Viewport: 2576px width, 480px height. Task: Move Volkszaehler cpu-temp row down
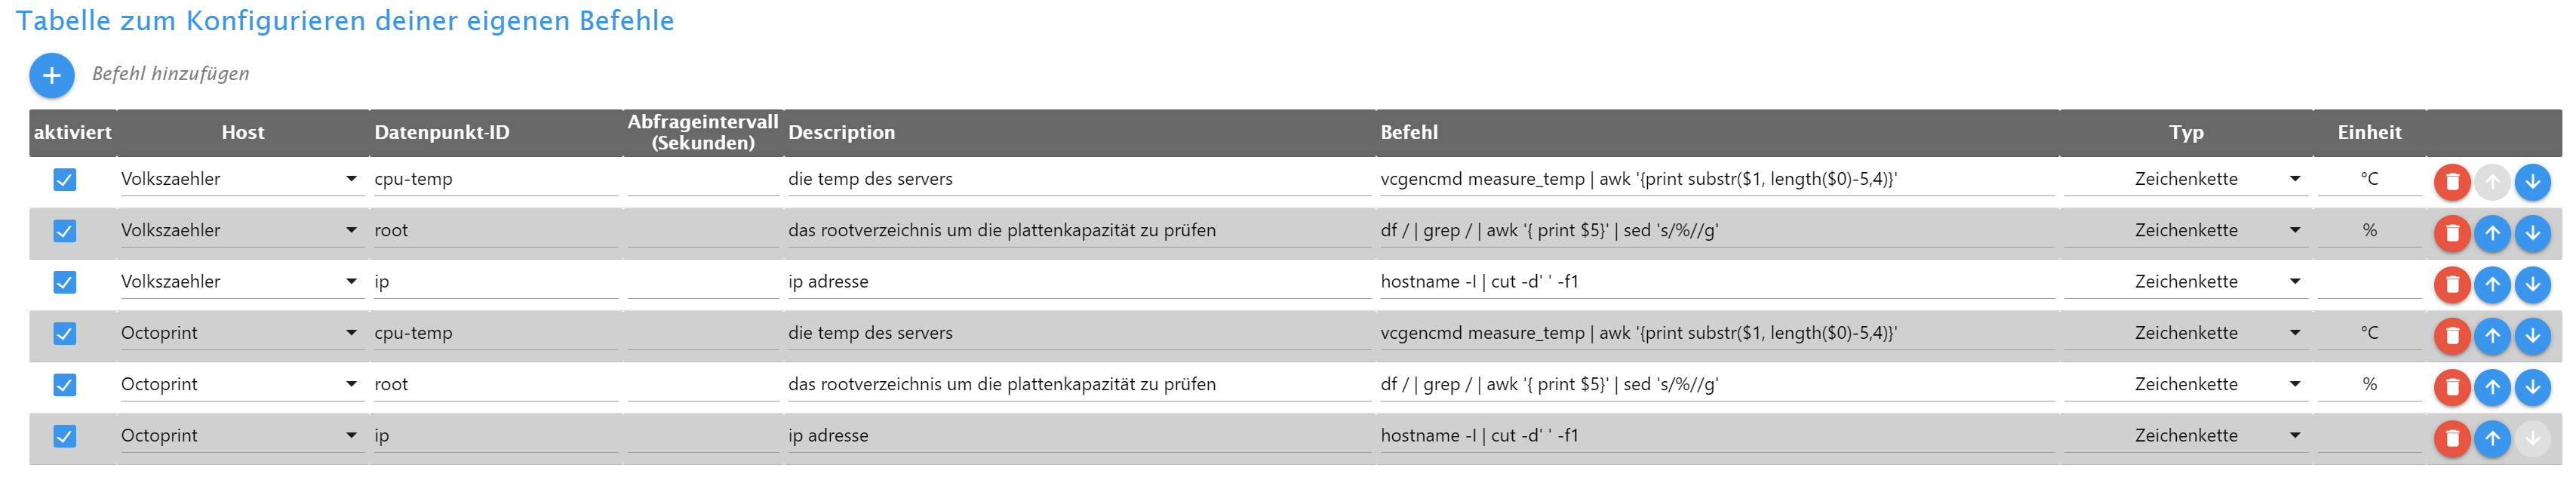(x=2532, y=182)
